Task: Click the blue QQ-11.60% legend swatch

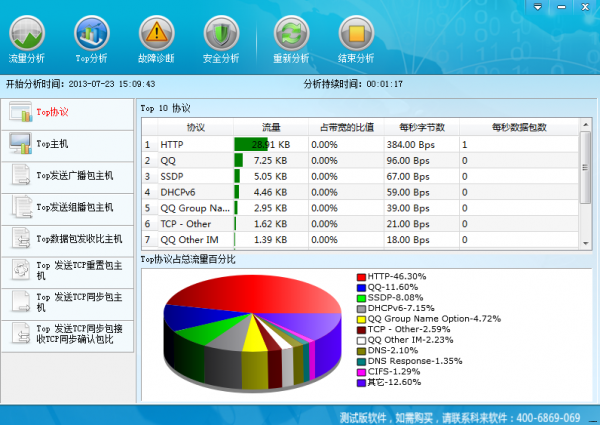Action: pos(361,288)
